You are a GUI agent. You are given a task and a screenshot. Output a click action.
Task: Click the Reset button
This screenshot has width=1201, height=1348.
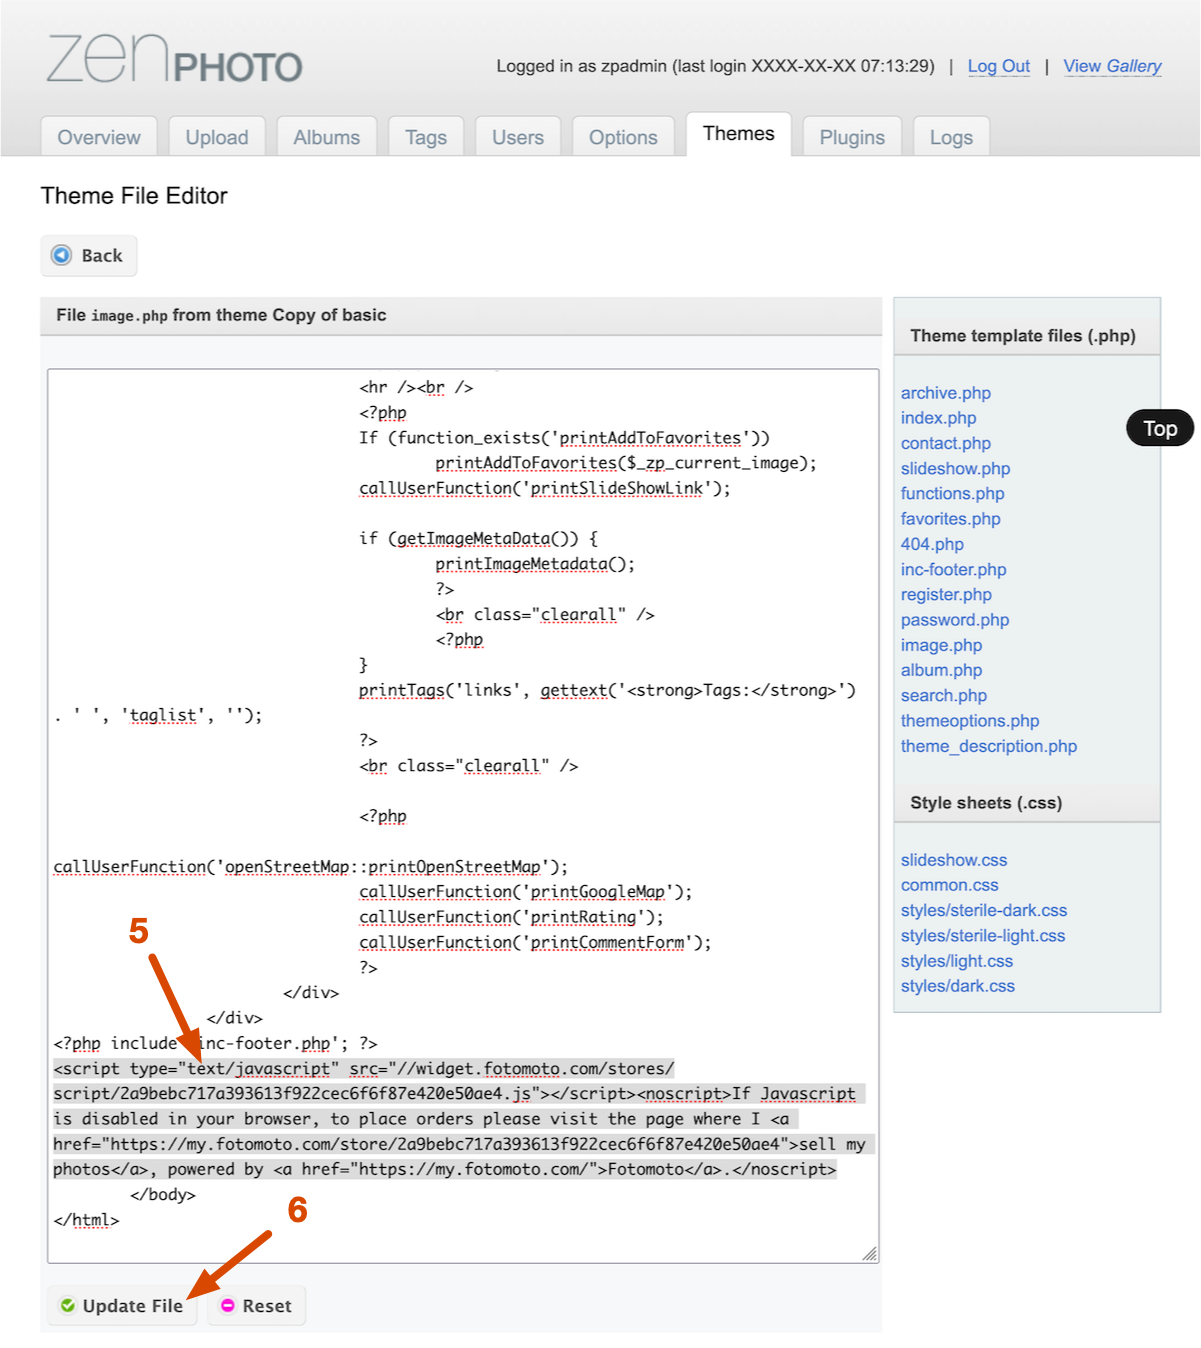(x=256, y=1305)
